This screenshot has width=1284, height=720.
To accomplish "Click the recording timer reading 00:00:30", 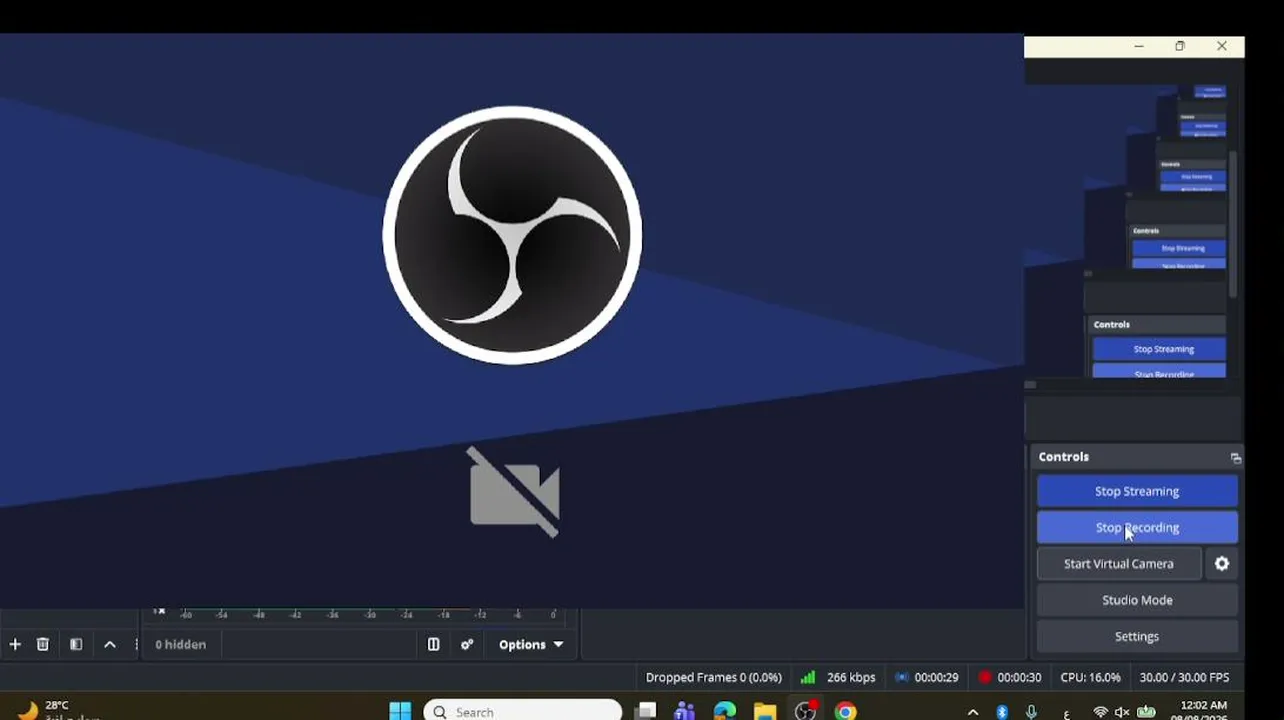I will point(1019,677).
